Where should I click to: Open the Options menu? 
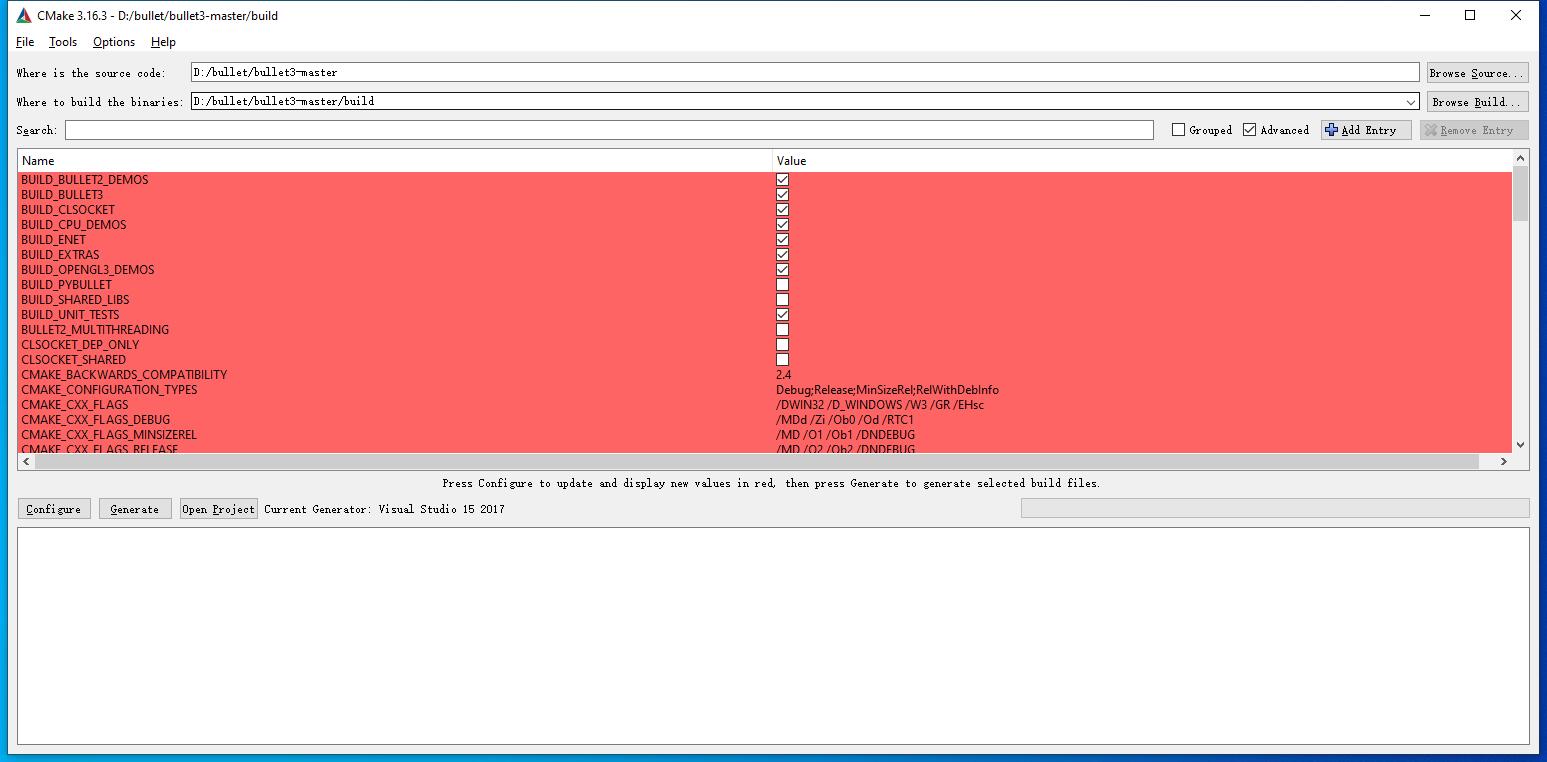pyautogui.click(x=113, y=42)
